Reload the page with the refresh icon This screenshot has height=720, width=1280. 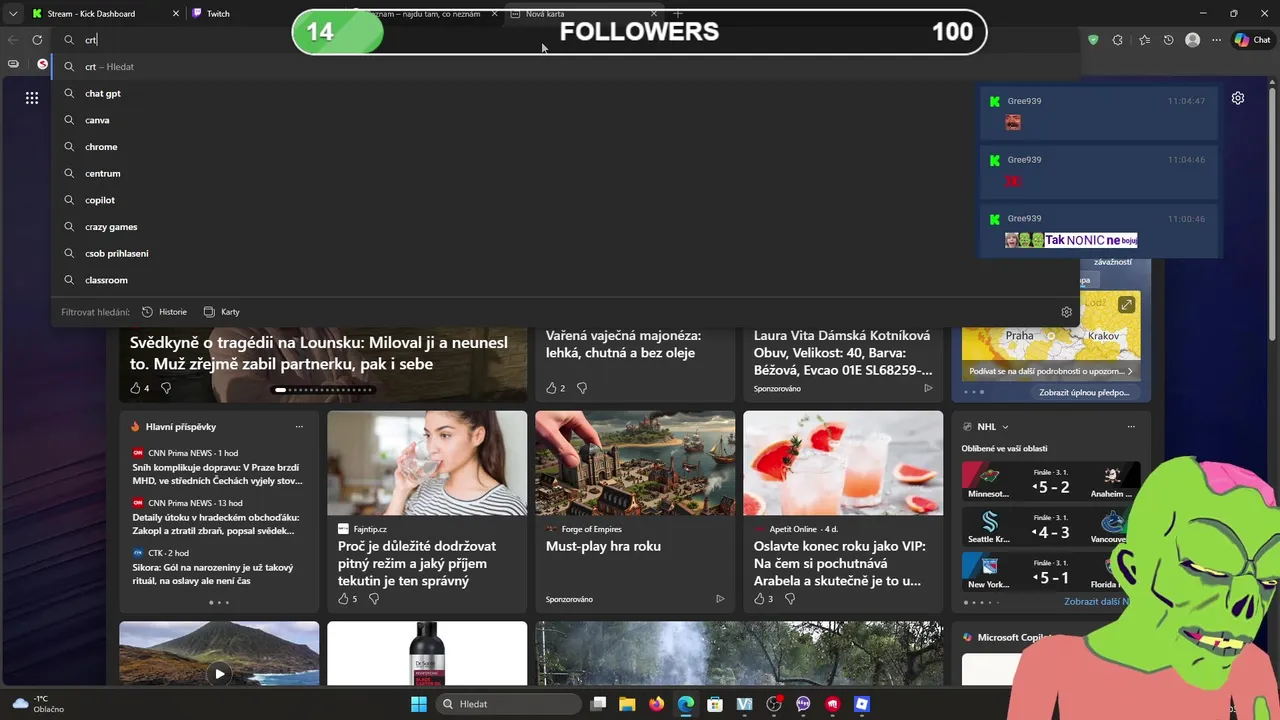pos(37,40)
